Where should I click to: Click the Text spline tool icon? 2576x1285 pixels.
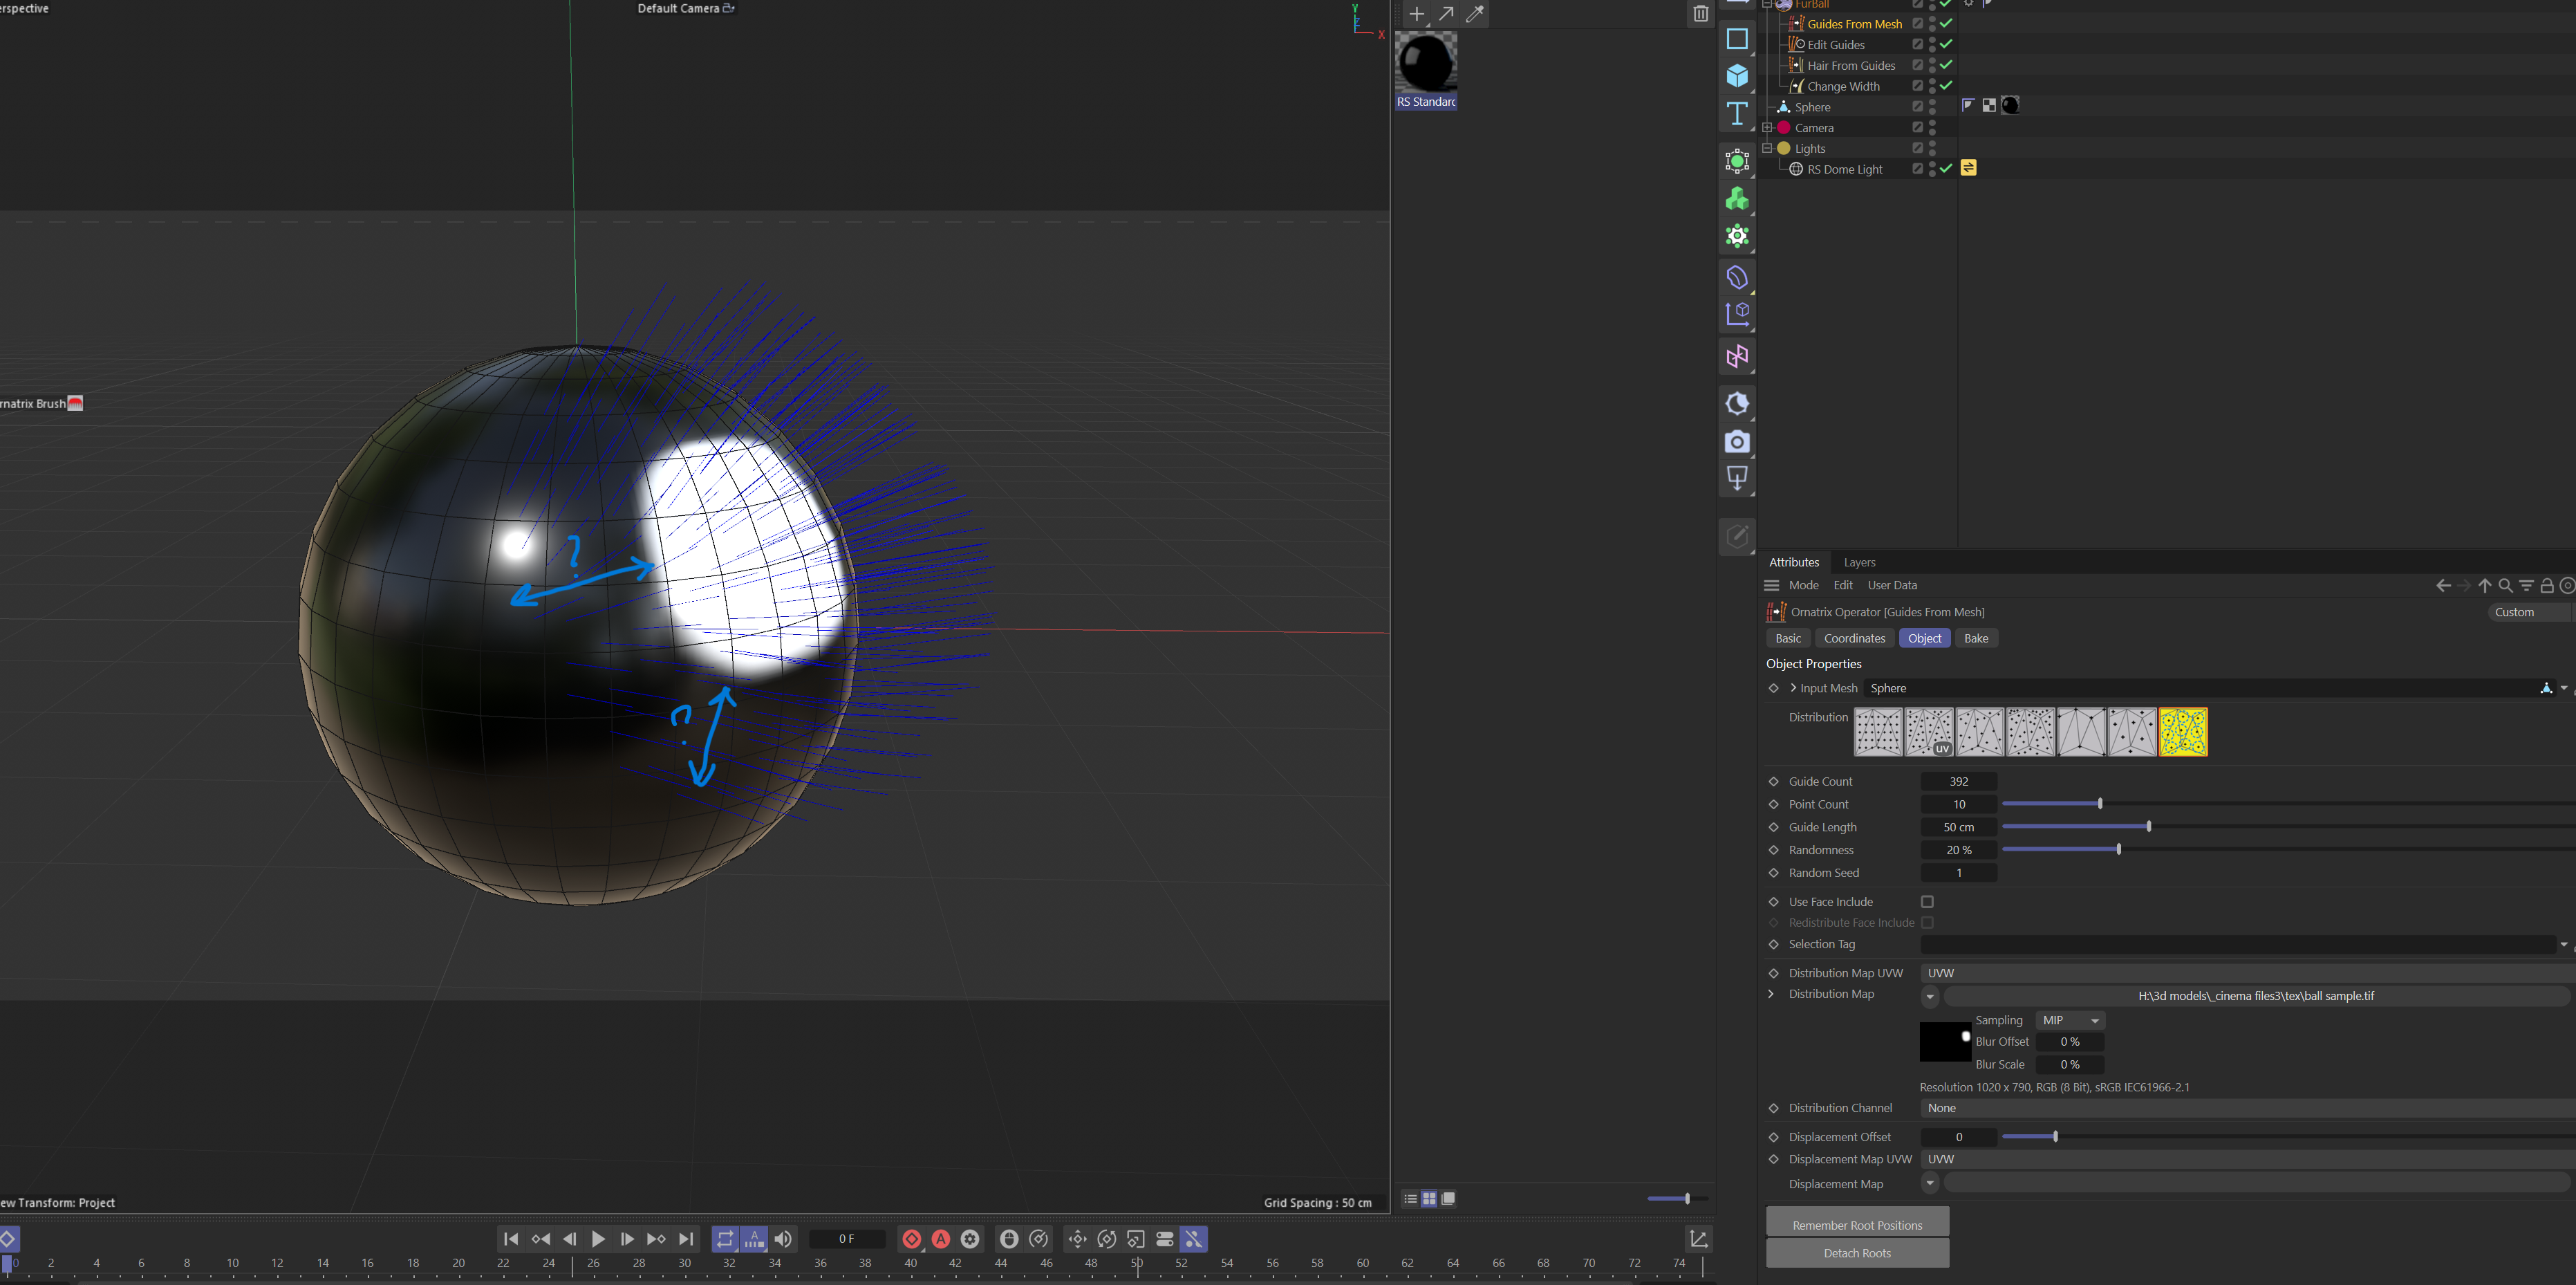pyautogui.click(x=1737, y=114)
